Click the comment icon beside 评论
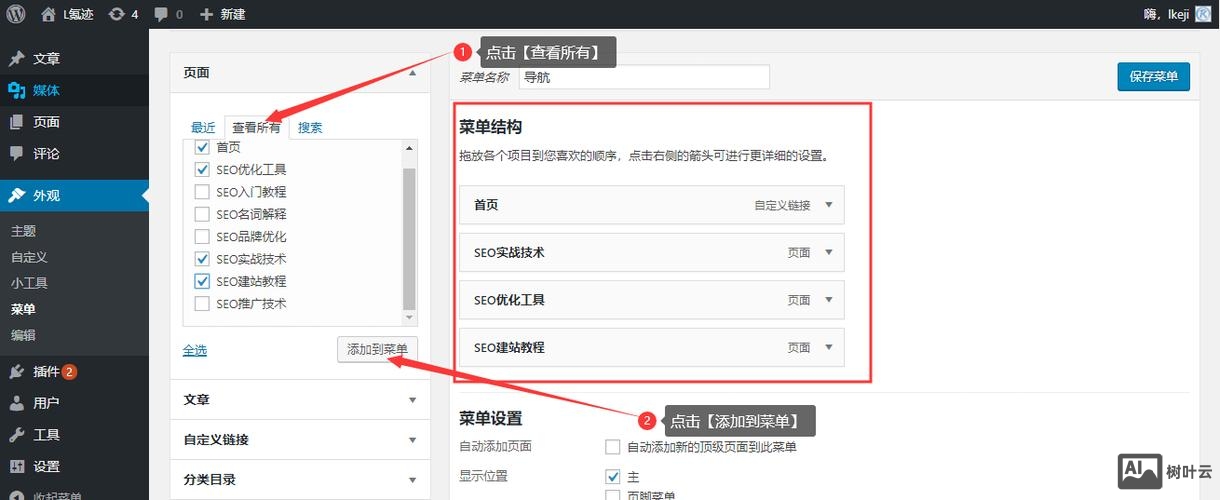 [x=16, y=154]
